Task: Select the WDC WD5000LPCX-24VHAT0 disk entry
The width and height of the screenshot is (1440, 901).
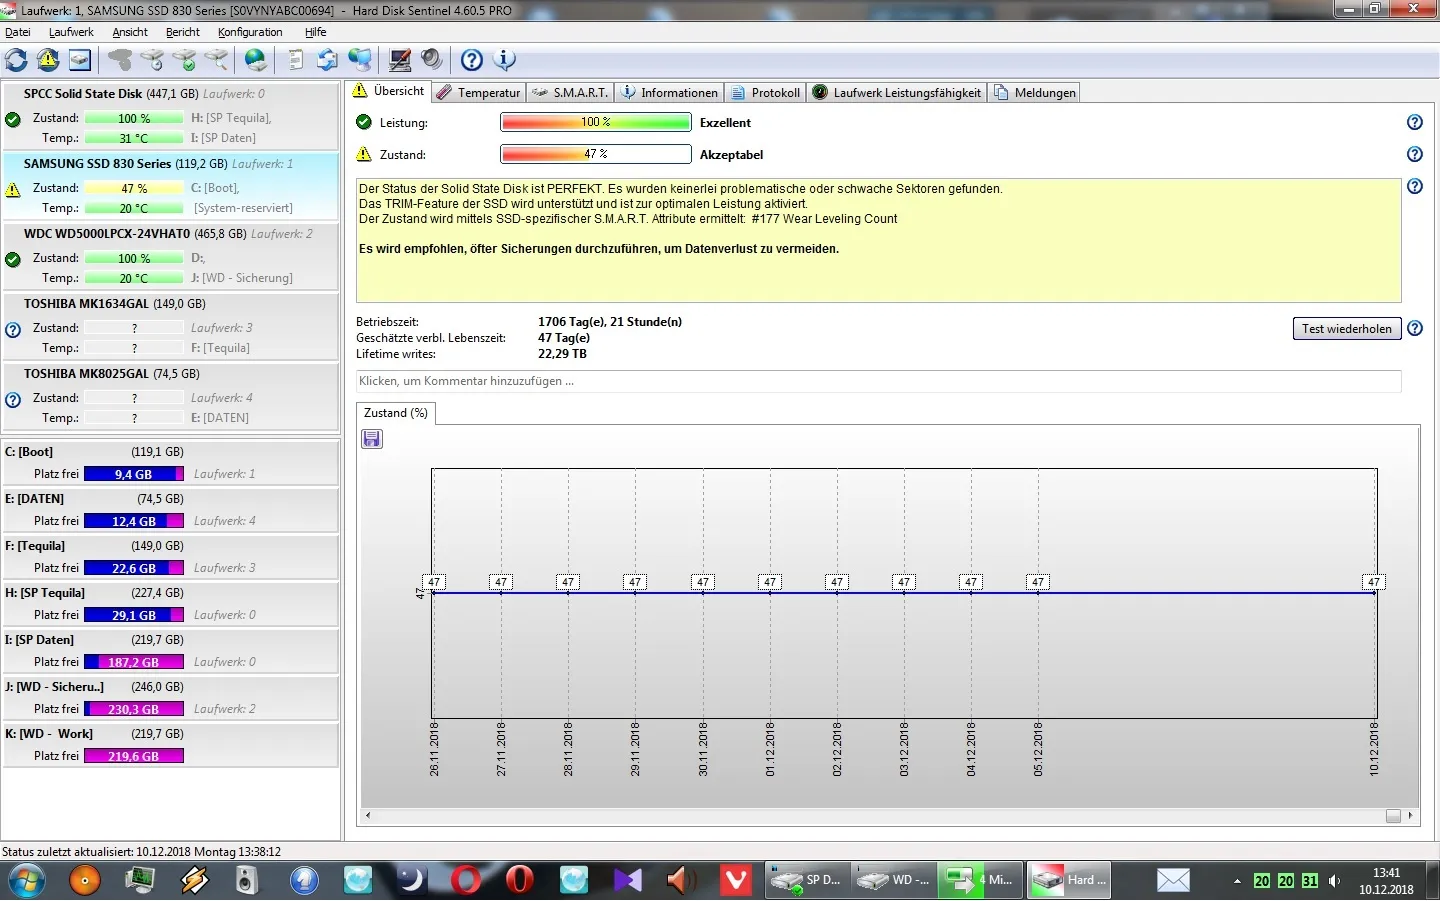Action: coord(170,256)
